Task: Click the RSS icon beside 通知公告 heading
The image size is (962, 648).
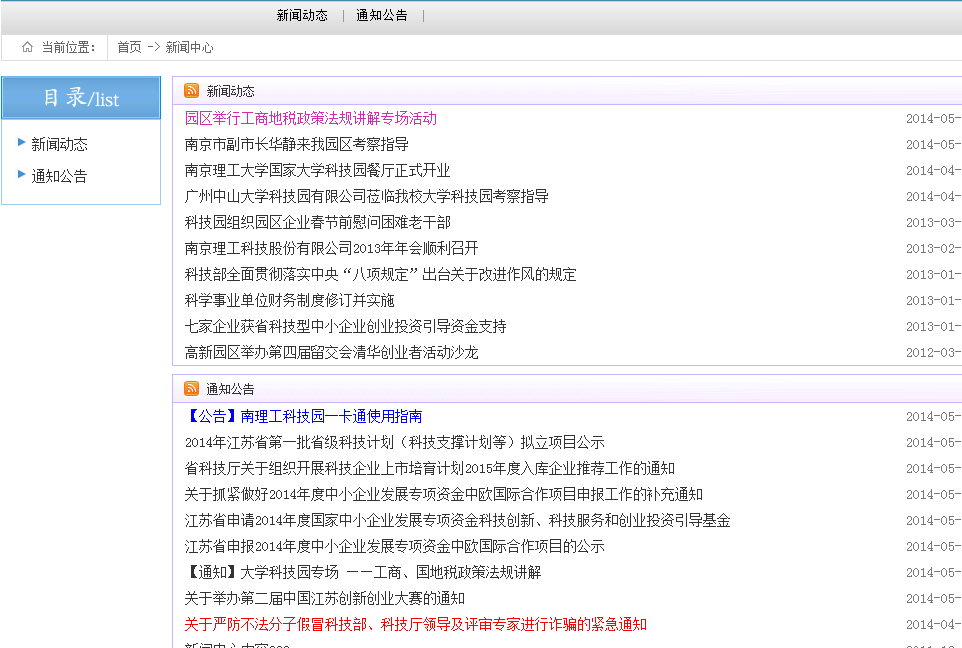Action: coord(191,389)
